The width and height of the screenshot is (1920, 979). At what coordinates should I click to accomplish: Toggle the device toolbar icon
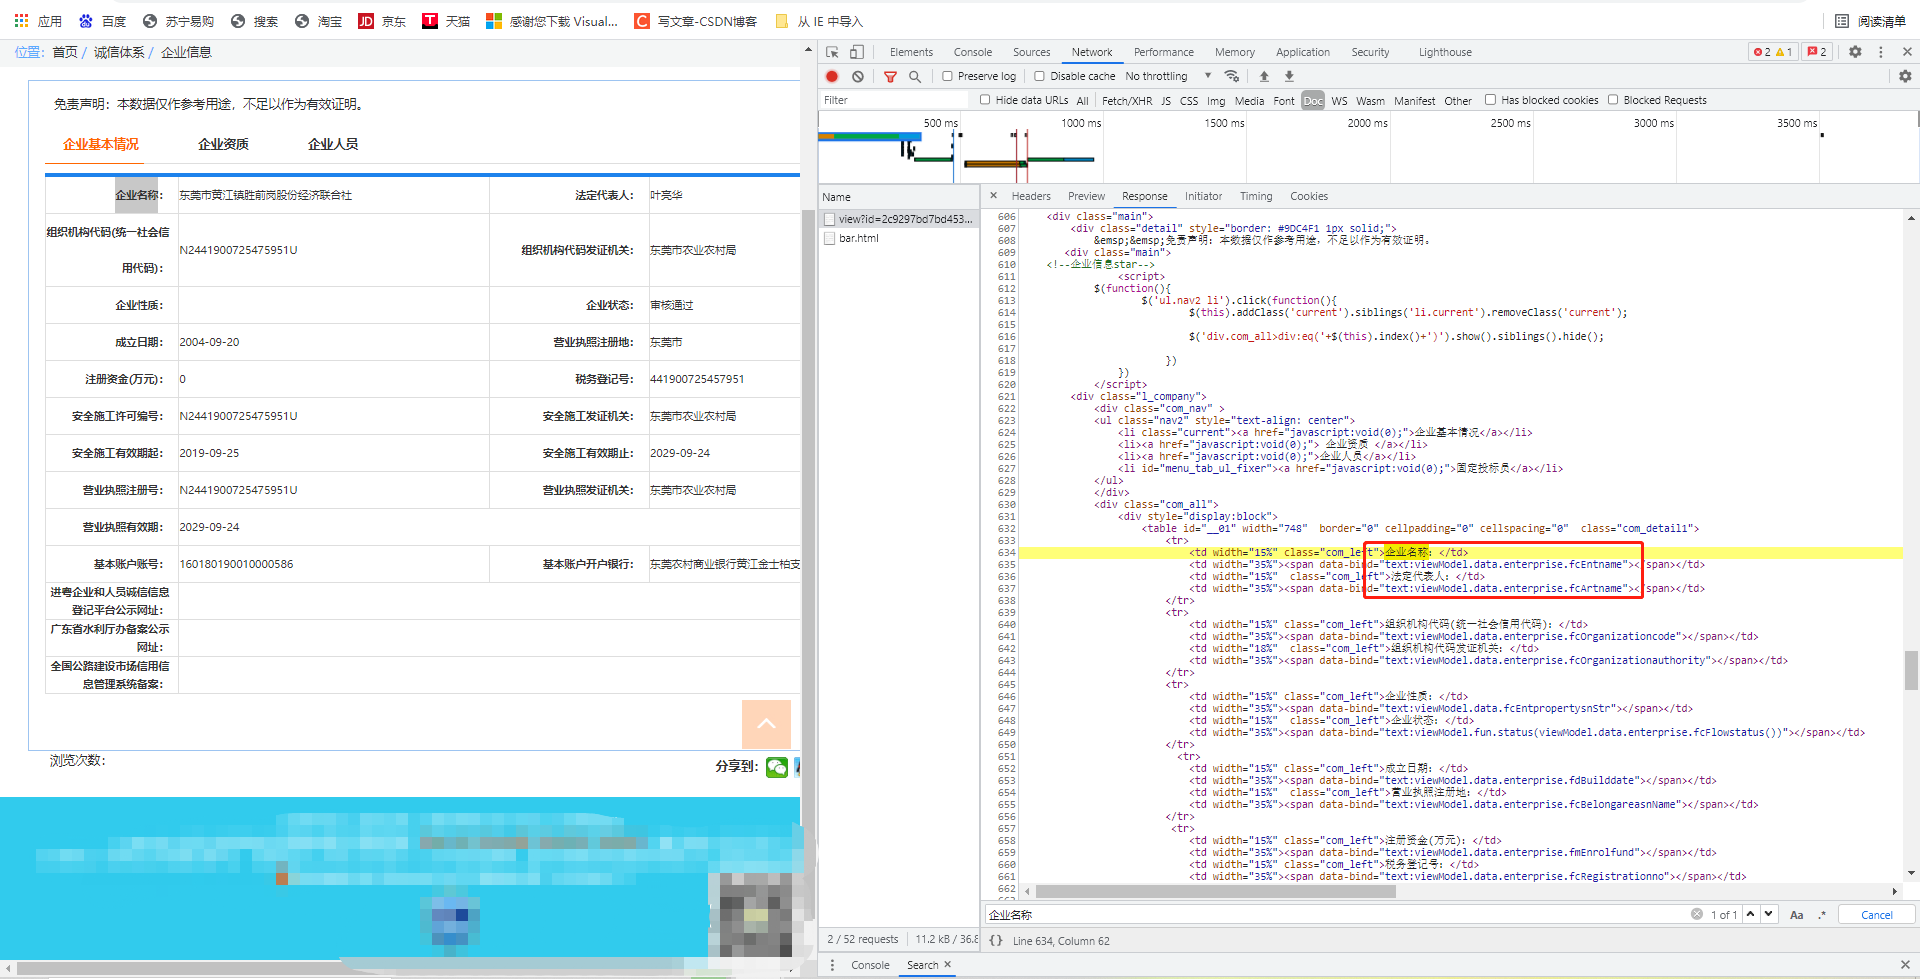857,52
